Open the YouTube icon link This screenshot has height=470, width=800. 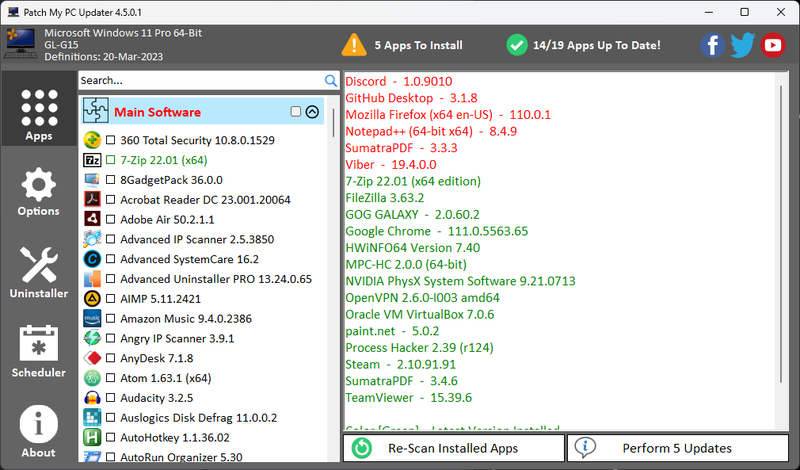point(772,45)
